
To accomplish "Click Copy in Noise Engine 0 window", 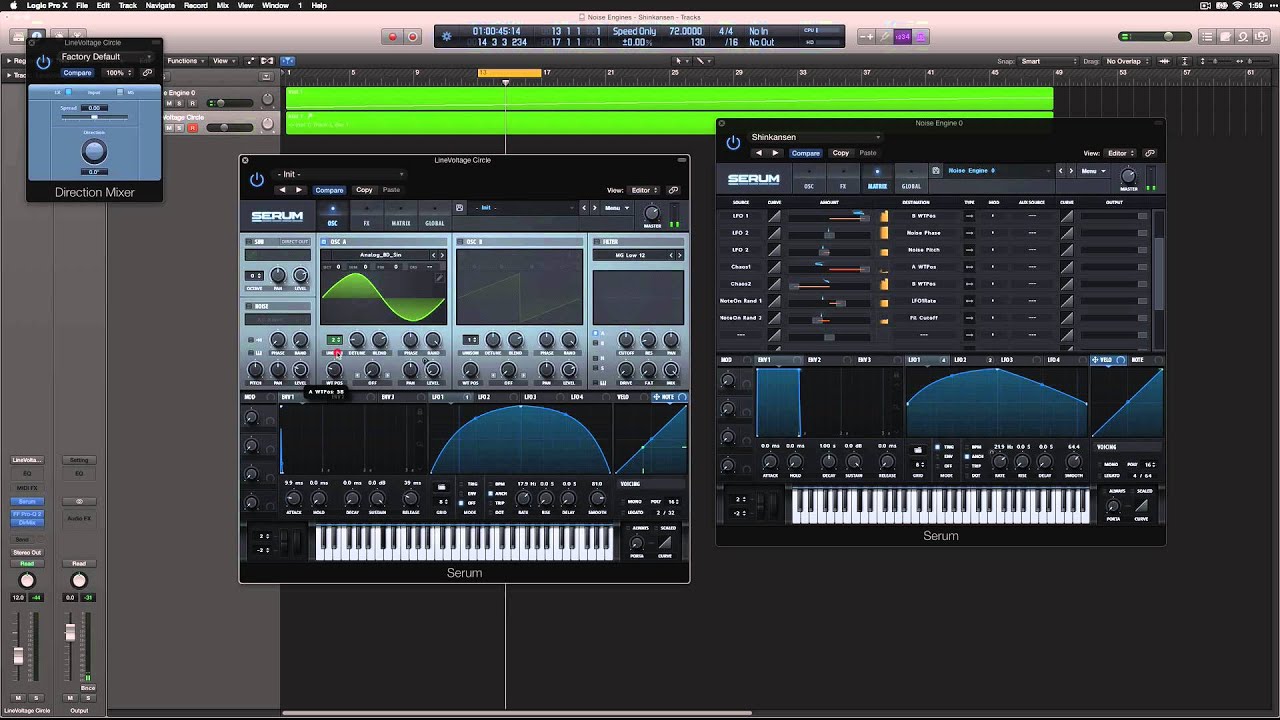I will (841, 153).
